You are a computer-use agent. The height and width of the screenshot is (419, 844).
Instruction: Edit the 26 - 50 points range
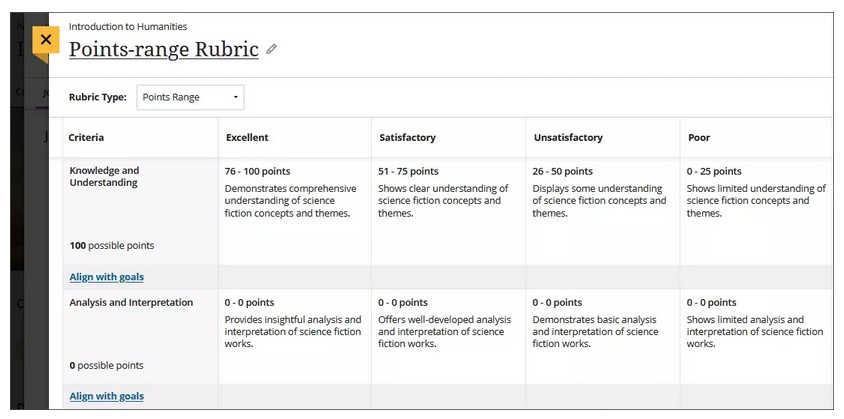point(562,171)
